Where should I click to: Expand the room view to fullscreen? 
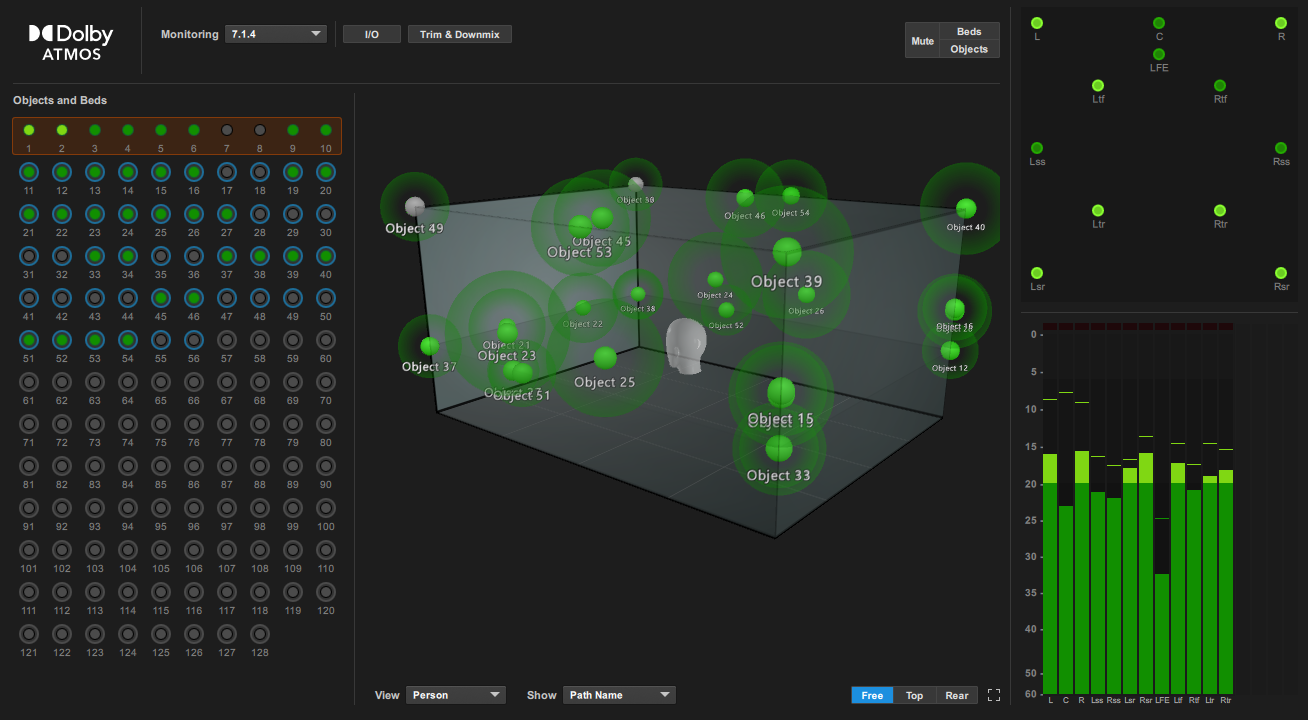point(994,694)
